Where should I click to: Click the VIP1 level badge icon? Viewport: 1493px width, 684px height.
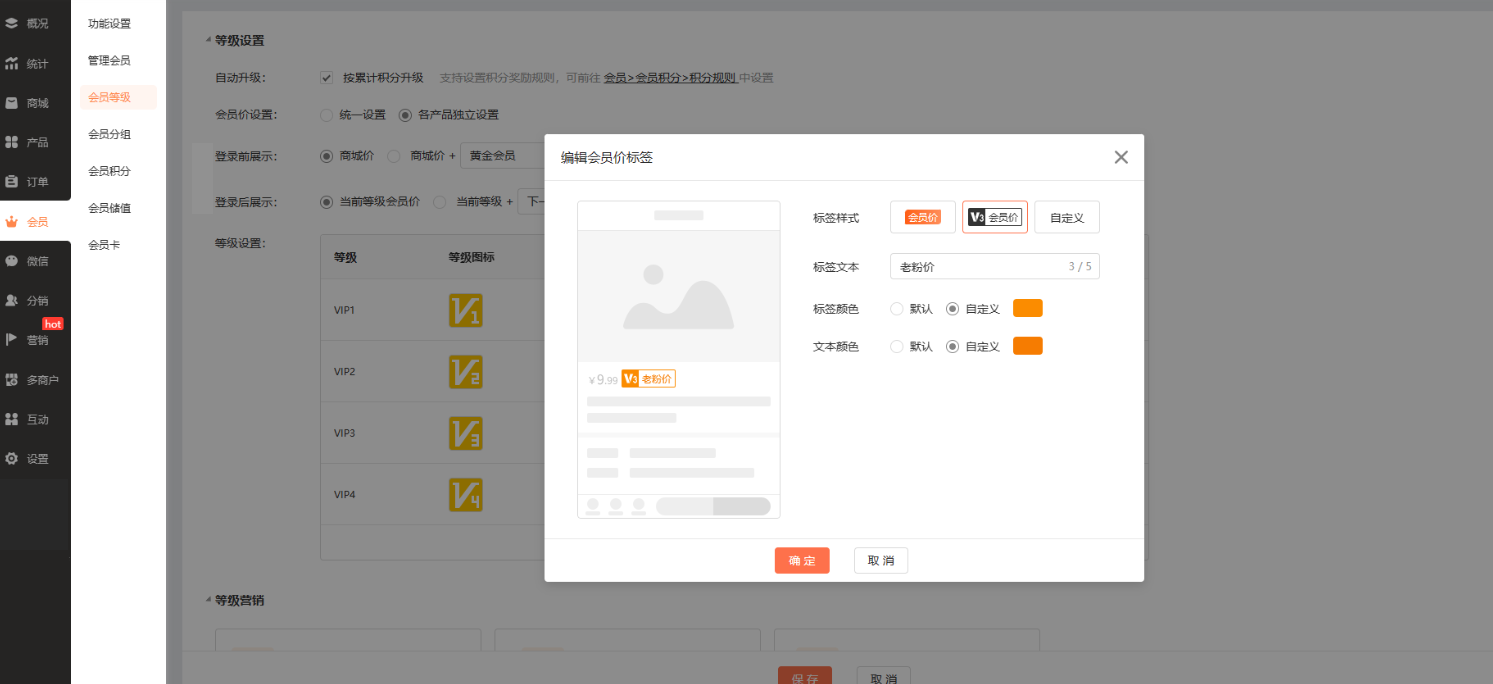tap(465, 310)
